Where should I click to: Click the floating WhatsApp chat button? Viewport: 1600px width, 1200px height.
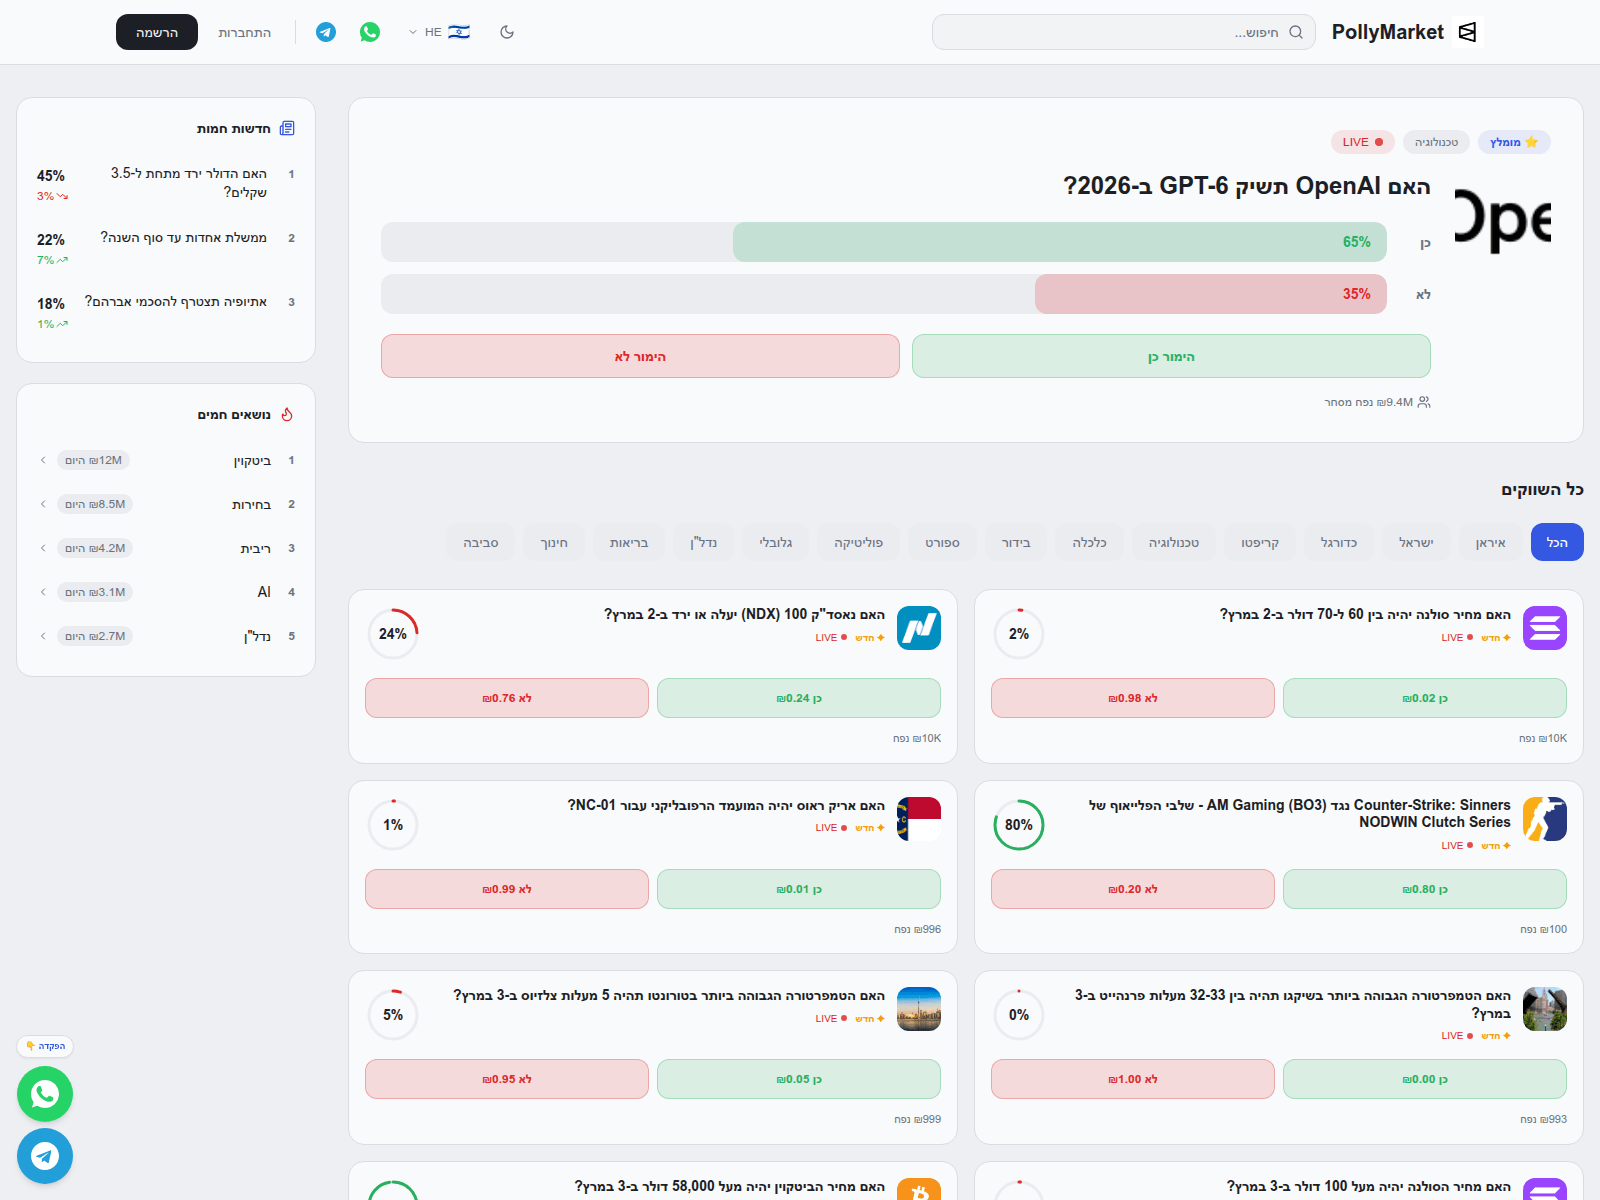pos(45,1094)
